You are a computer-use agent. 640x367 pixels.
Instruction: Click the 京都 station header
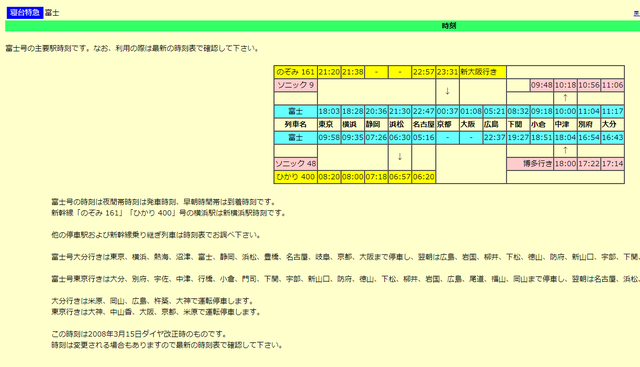click(447, 124)
